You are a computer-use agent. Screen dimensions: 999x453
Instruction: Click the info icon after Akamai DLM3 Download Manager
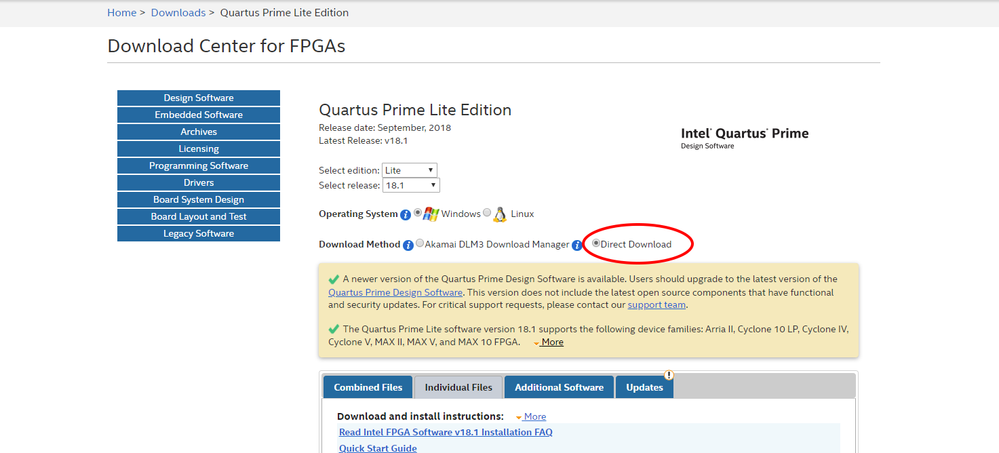[x=577, y=245]
